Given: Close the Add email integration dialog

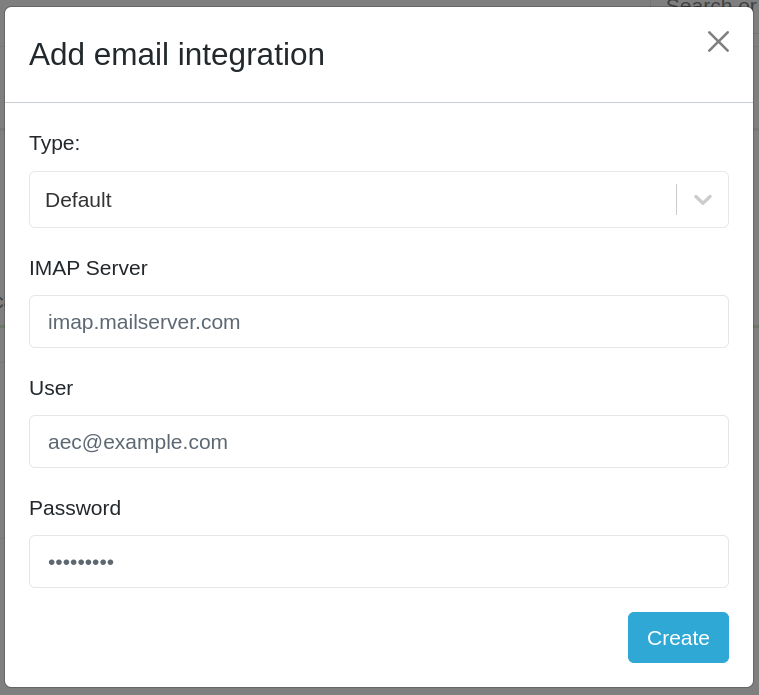Looking at the screenshot, I should (x=718, y=41).
